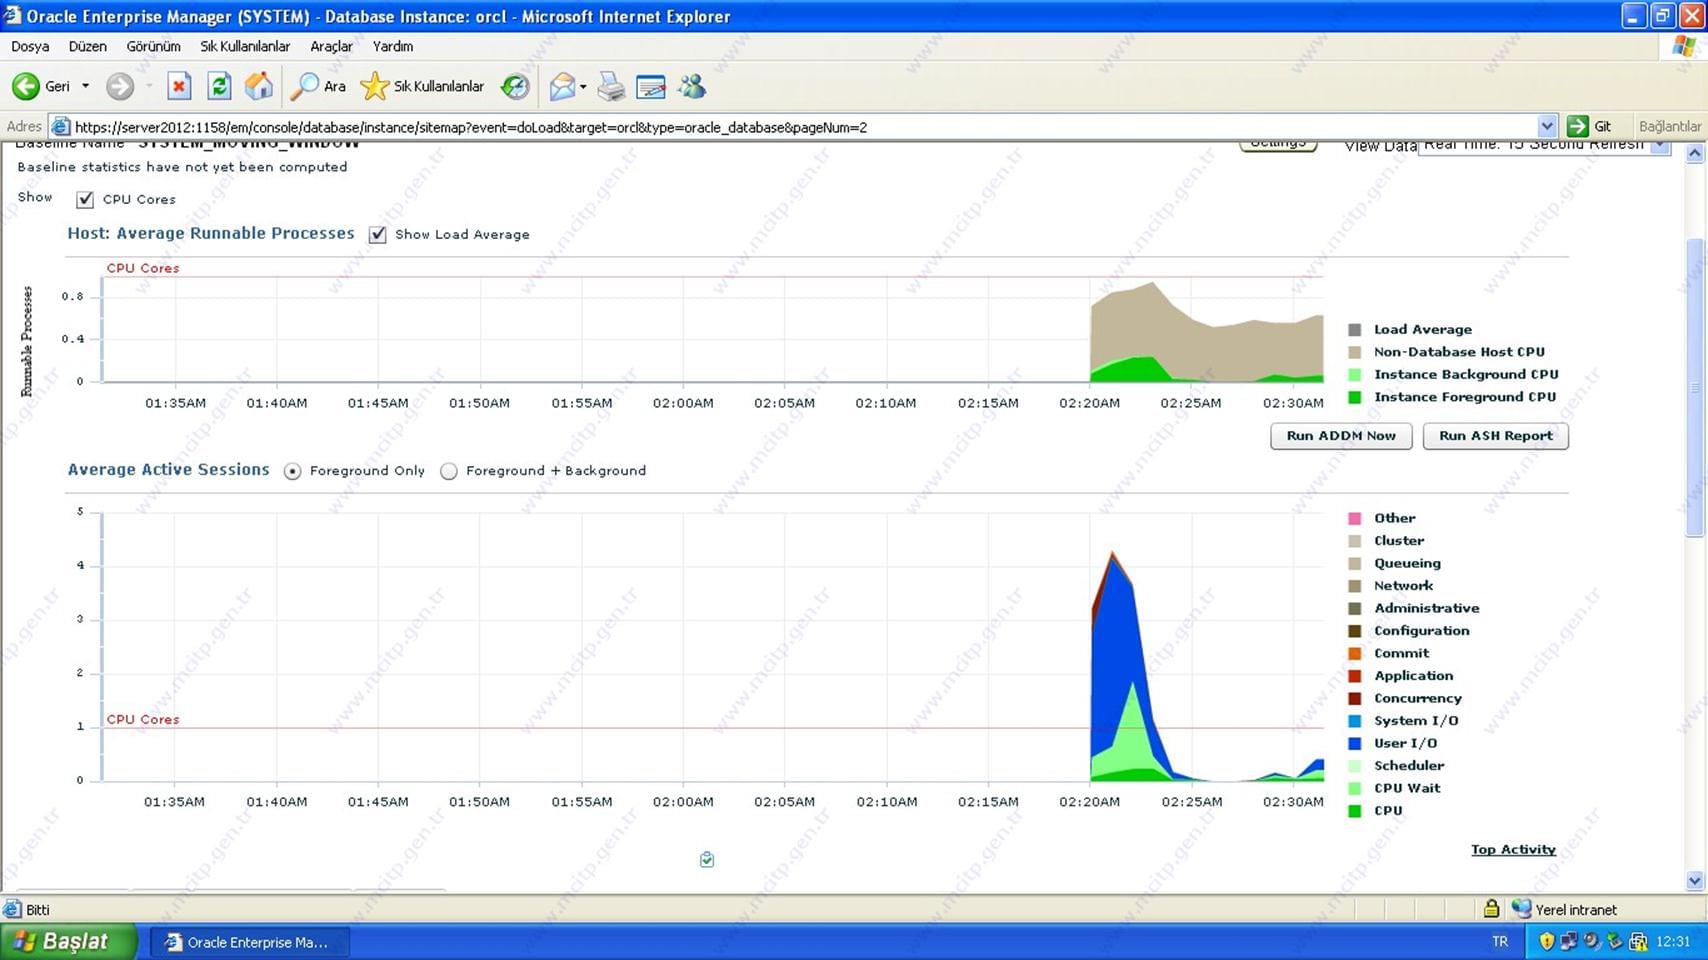
Task: Click the security shield tray icon
Action: (x=1546, y=941)
